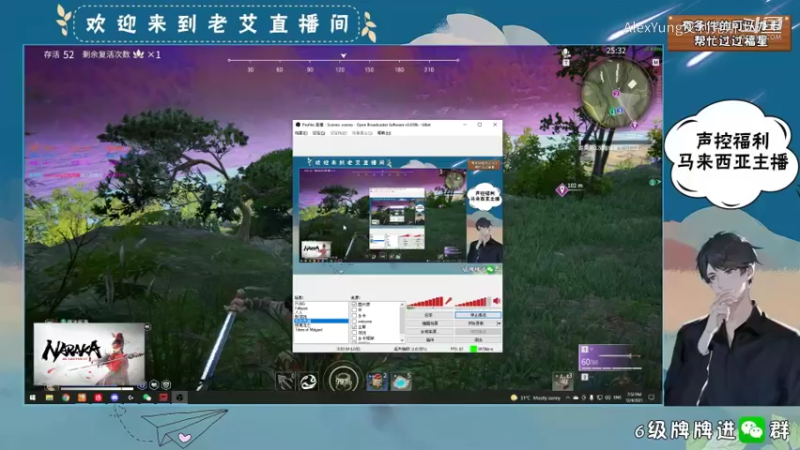
Task: Click the heart badge icon under Naraka thumbnail
Action: 154,385
